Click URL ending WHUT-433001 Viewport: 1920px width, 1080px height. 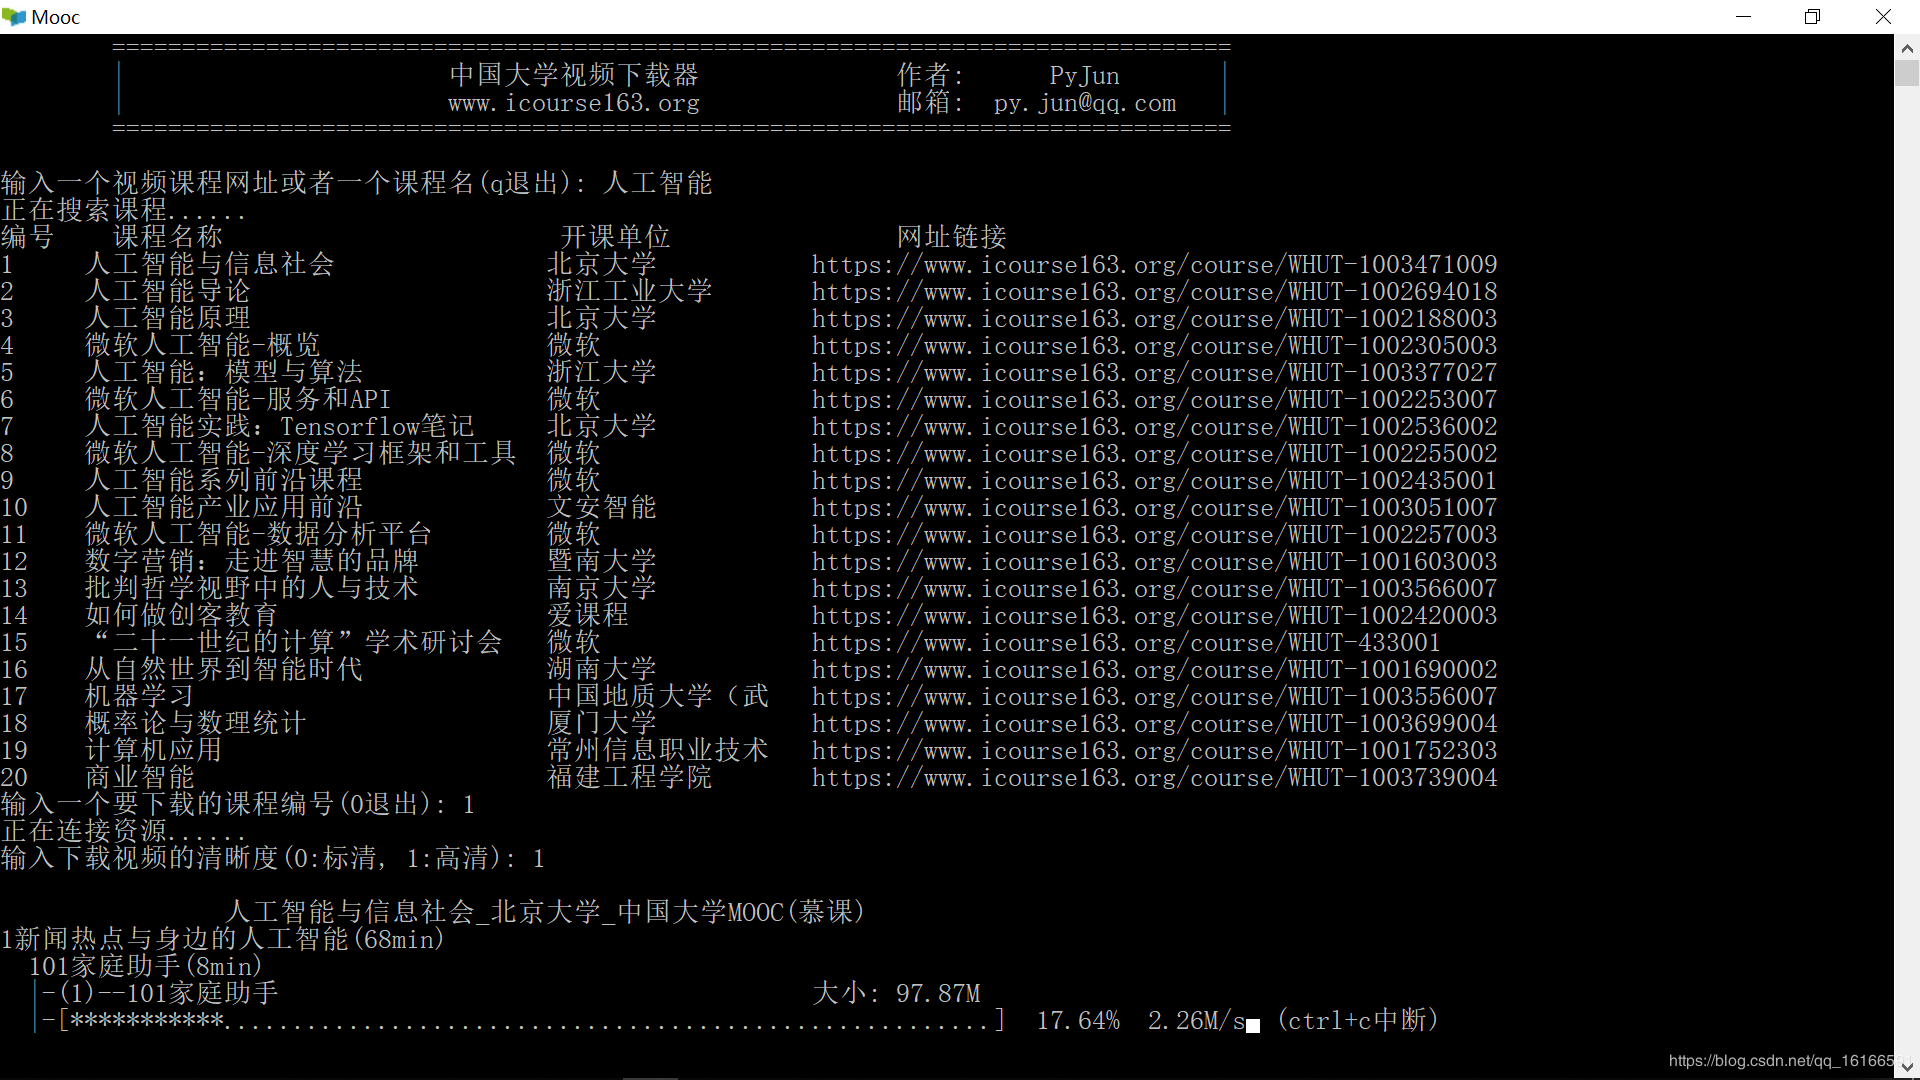coord(1126,643)
